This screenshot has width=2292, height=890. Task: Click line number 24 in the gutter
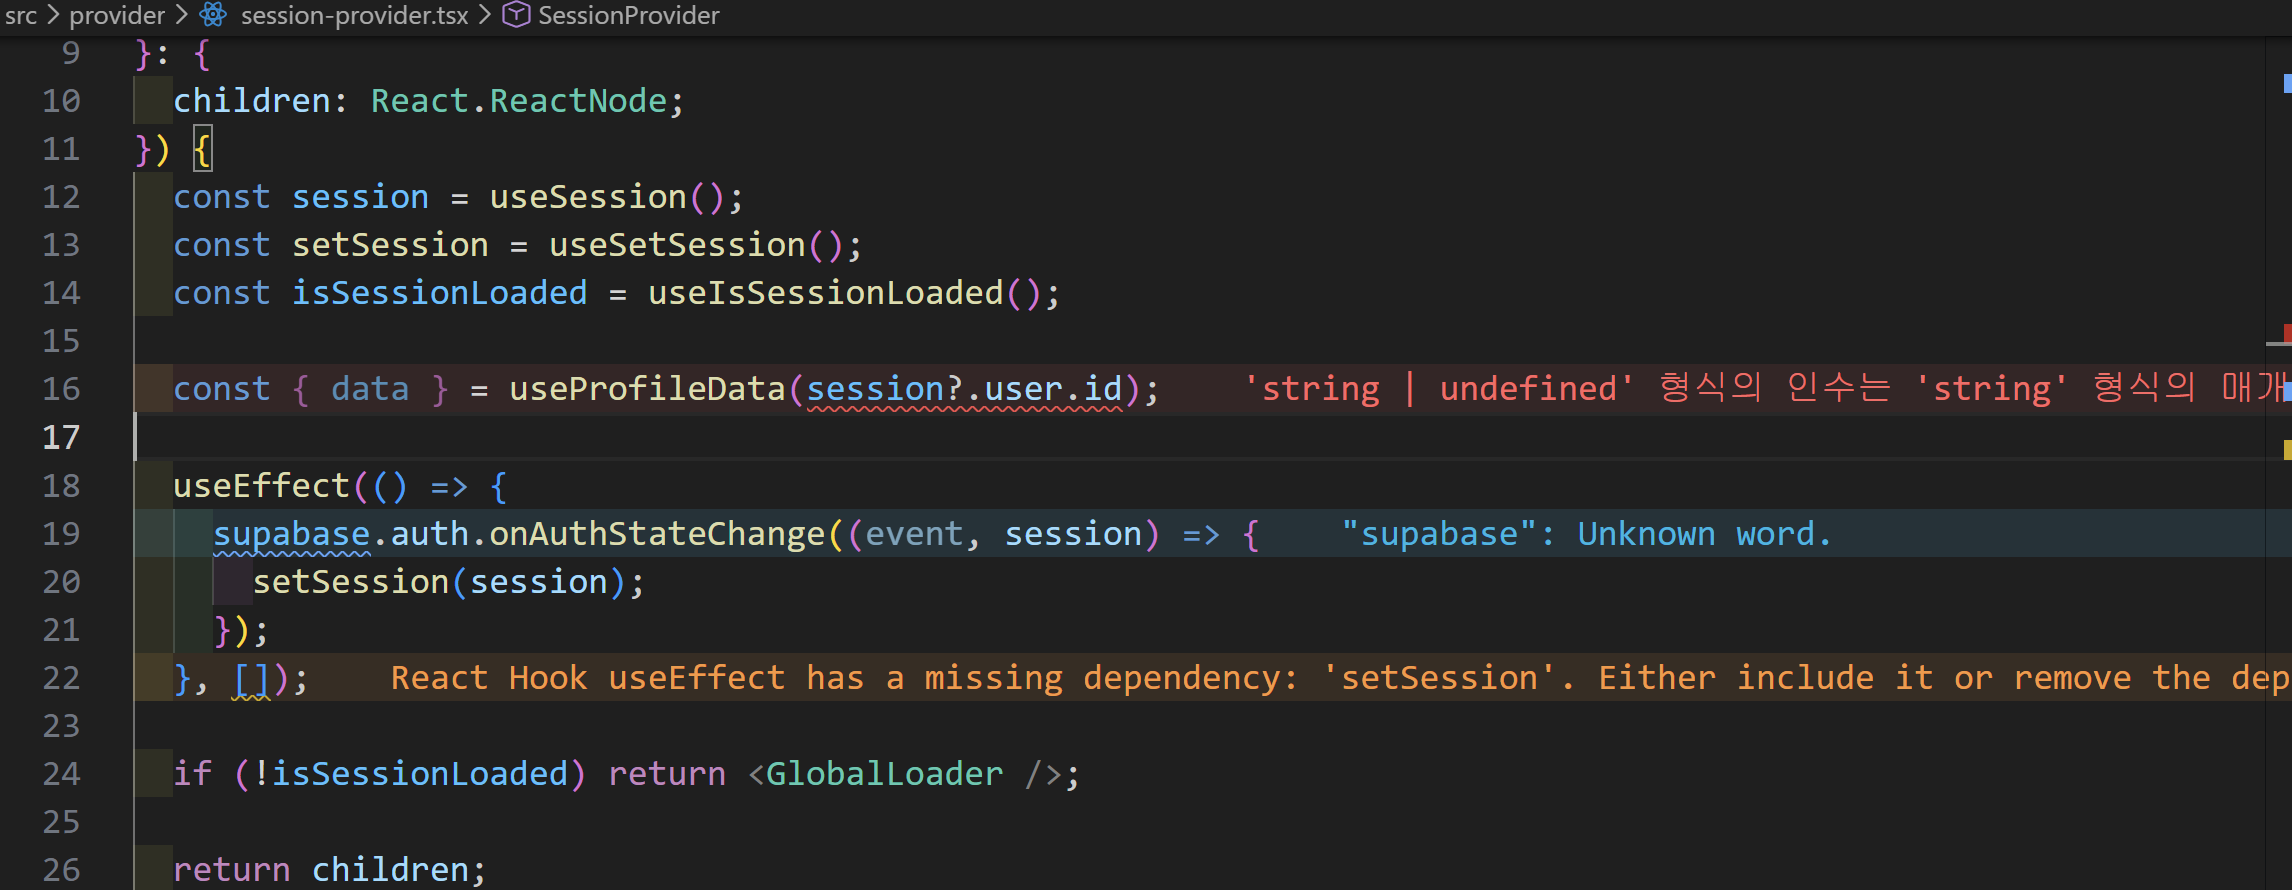click(x=61, y=774)
